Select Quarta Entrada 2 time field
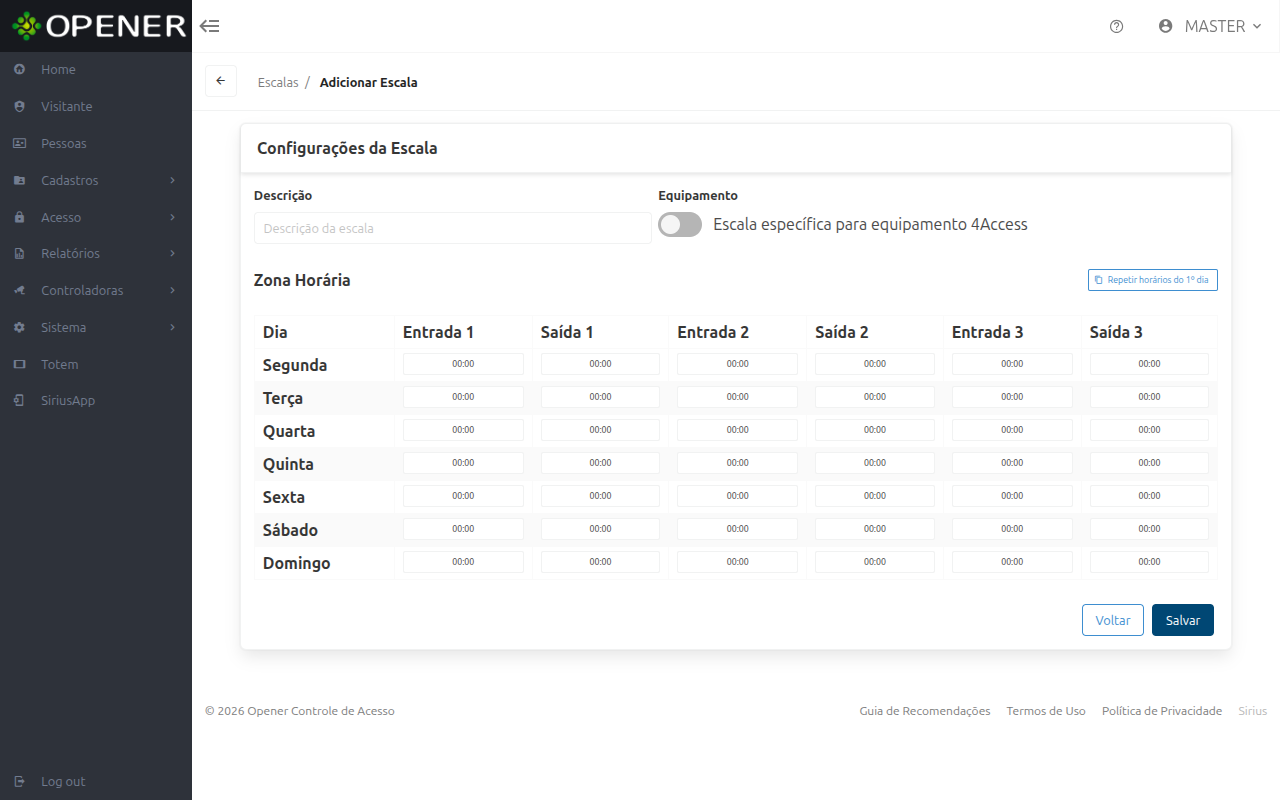 click(x=737, y=430)
